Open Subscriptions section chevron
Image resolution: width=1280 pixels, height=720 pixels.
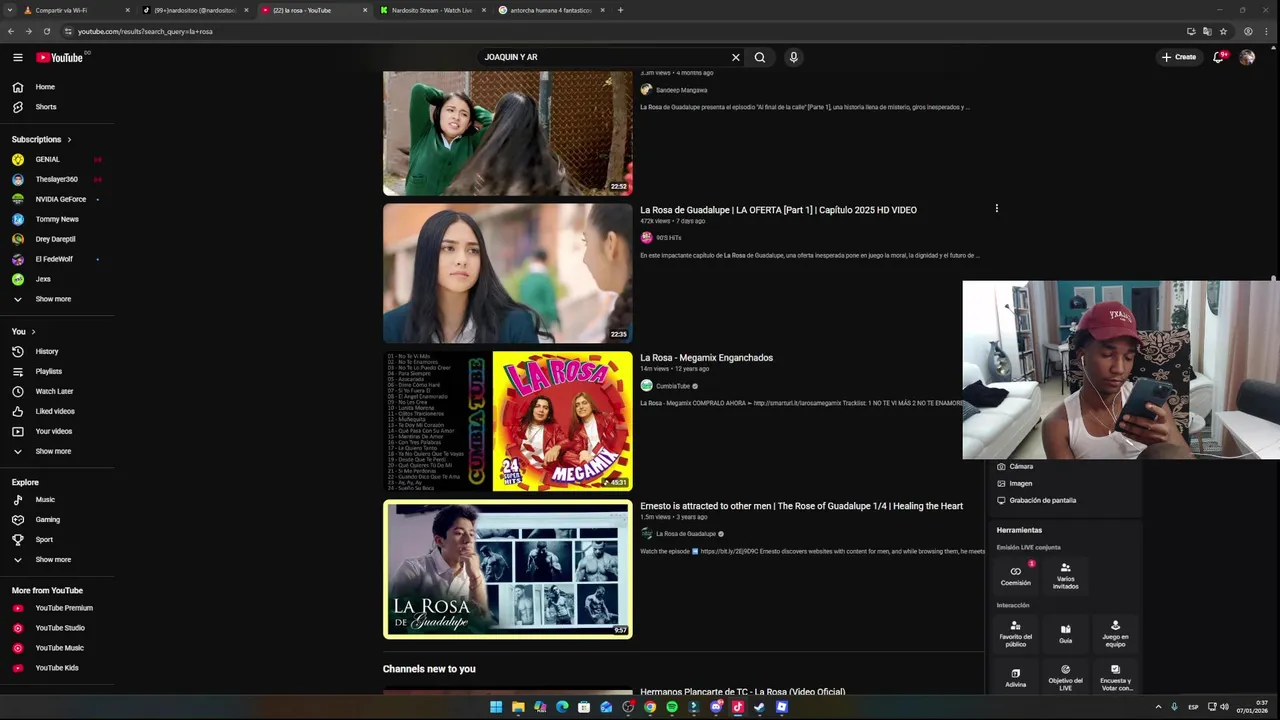(x=69, y=139)
